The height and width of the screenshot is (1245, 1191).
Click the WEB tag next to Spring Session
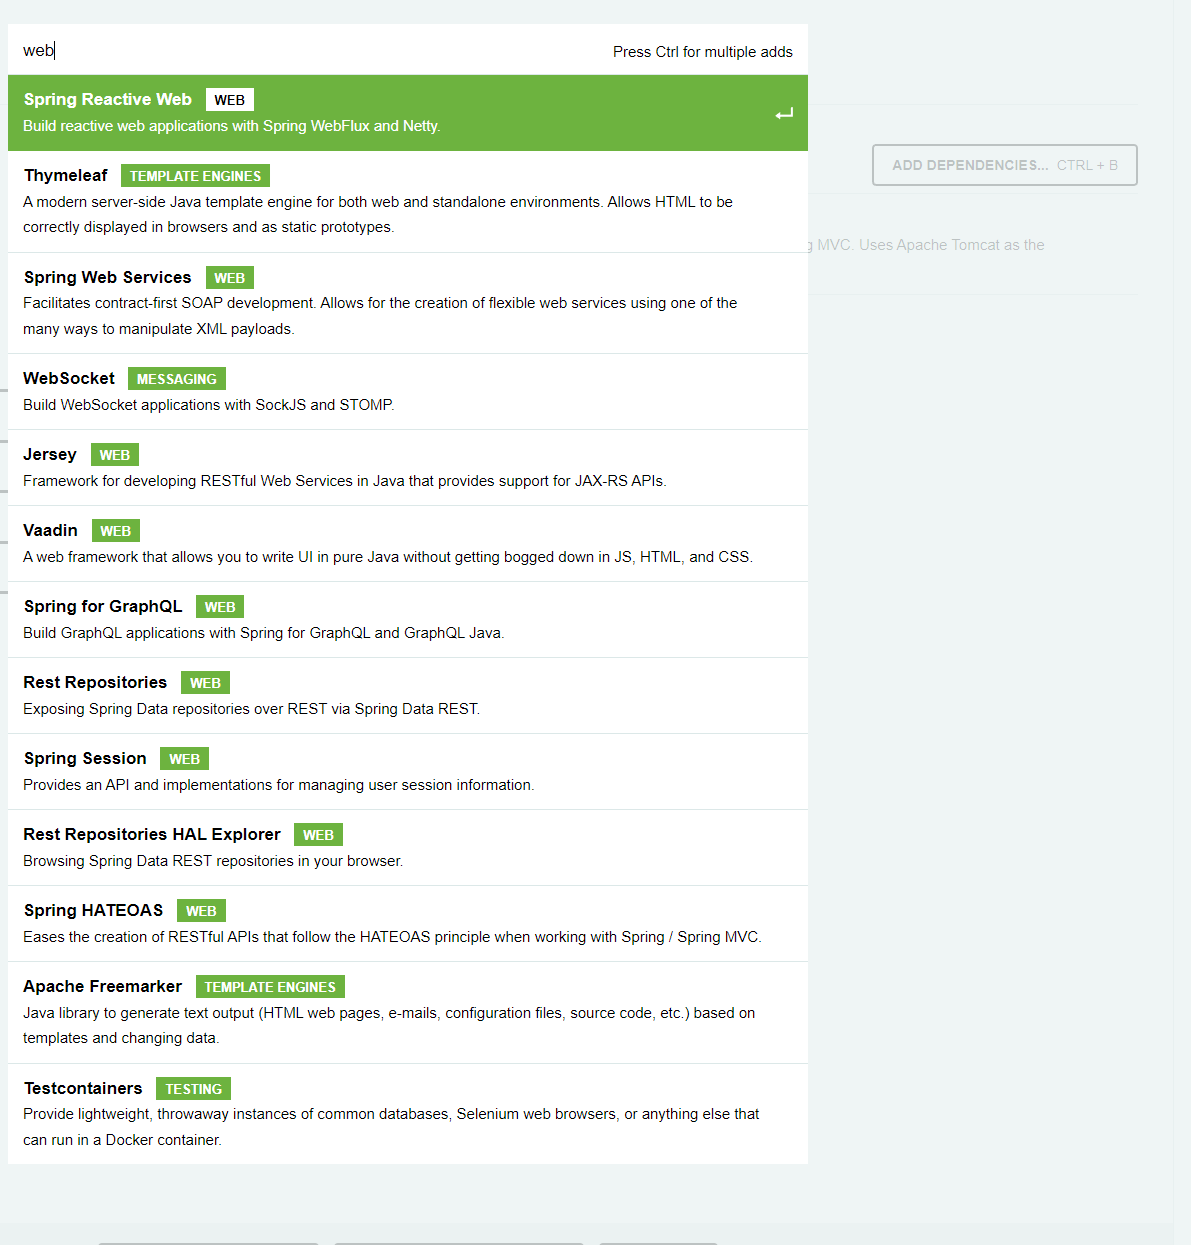(x=185, y=759)
